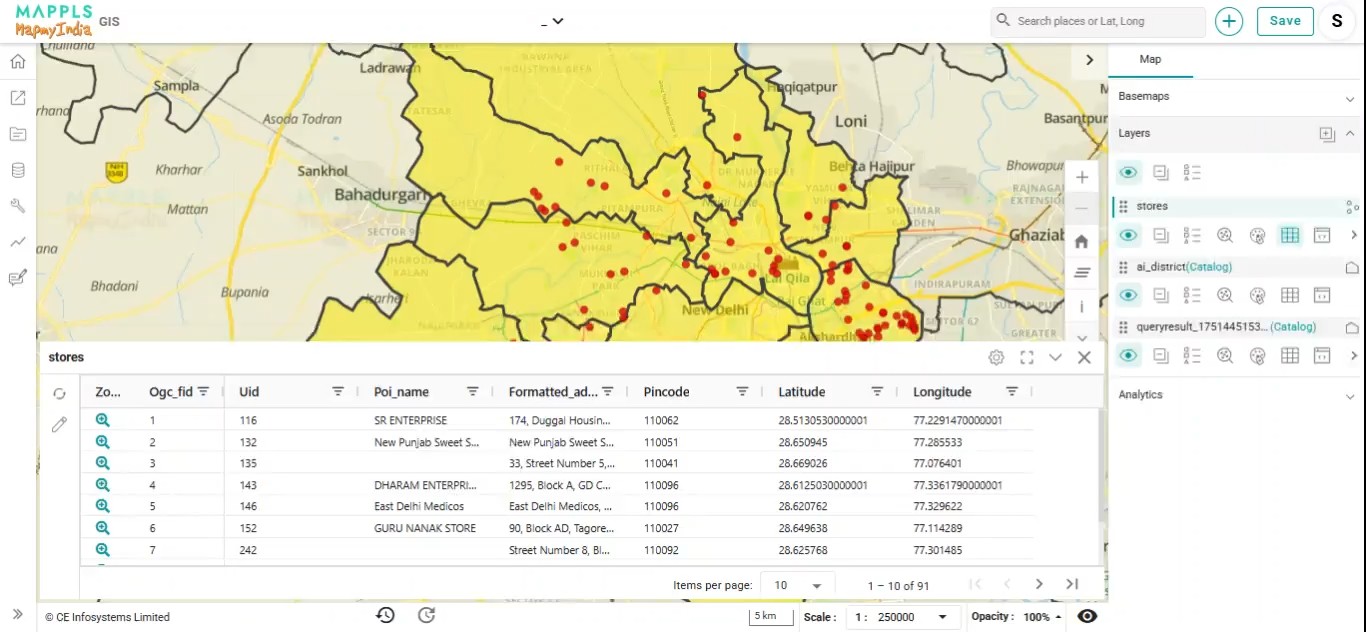1366x632 pixels.
Task: Hide the ai_district layer with eye icon
Action: tap(1128, 295)
